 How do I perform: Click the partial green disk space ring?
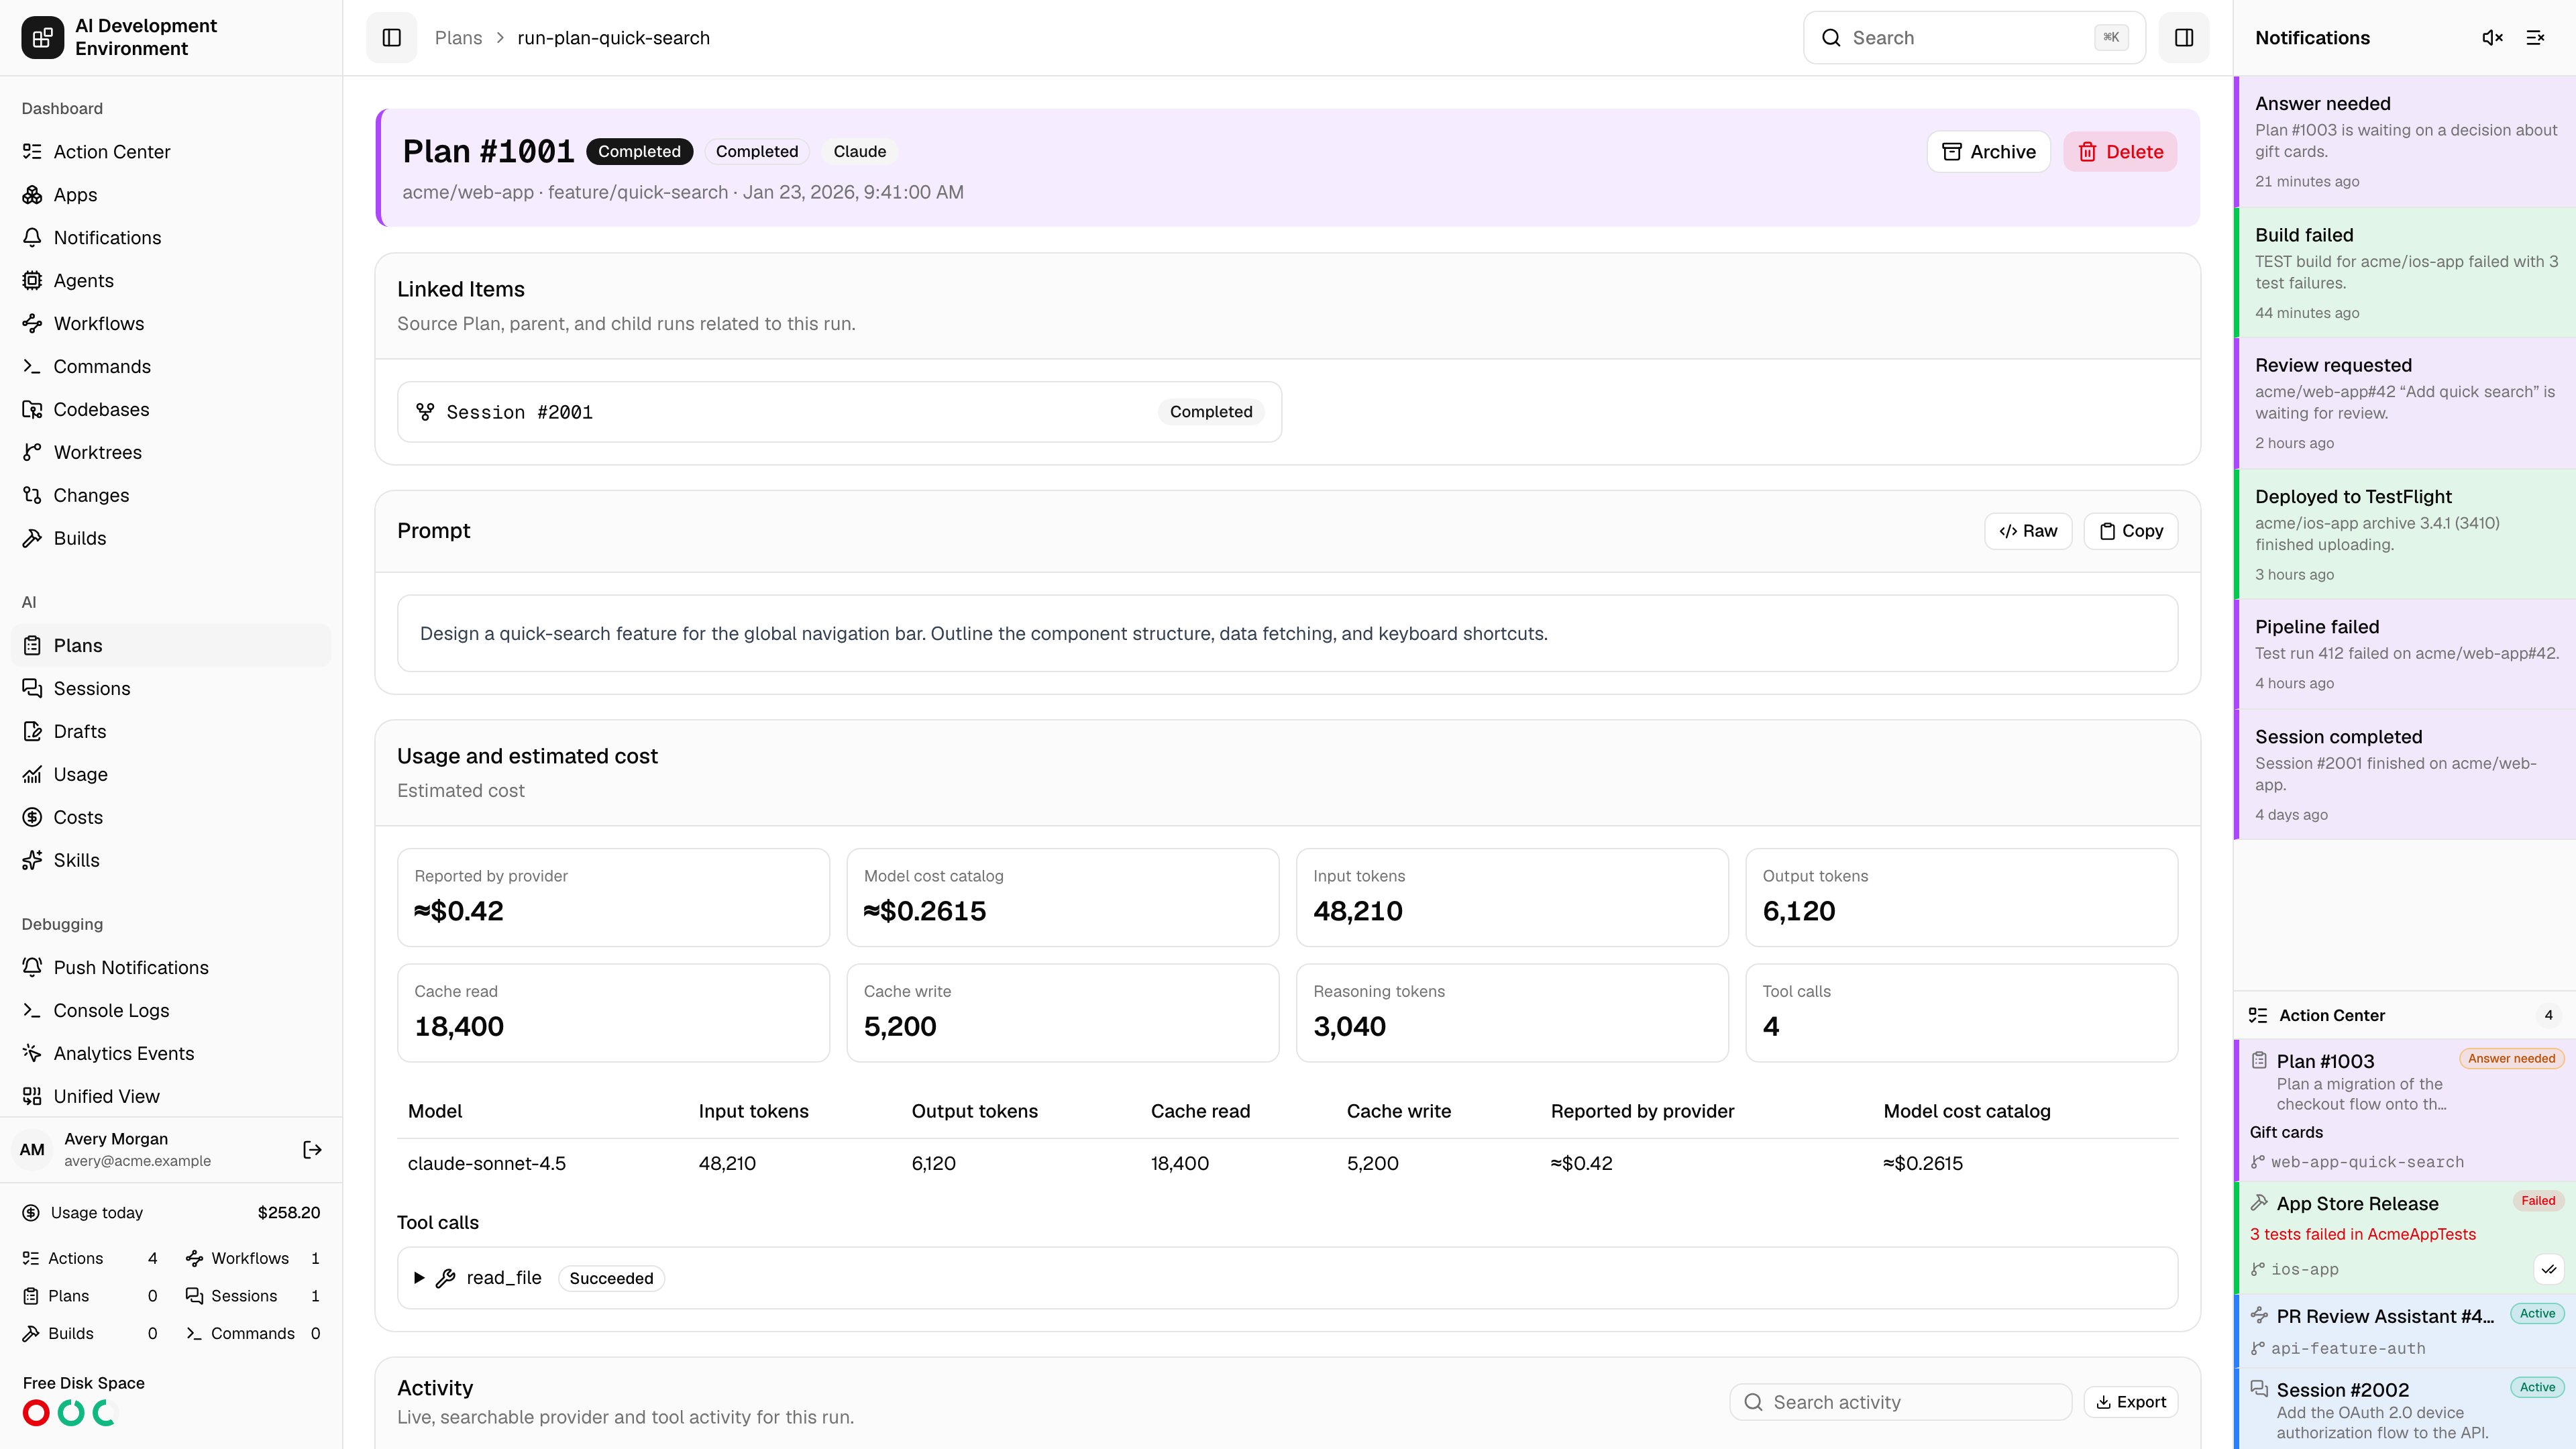click(105, 1413)
